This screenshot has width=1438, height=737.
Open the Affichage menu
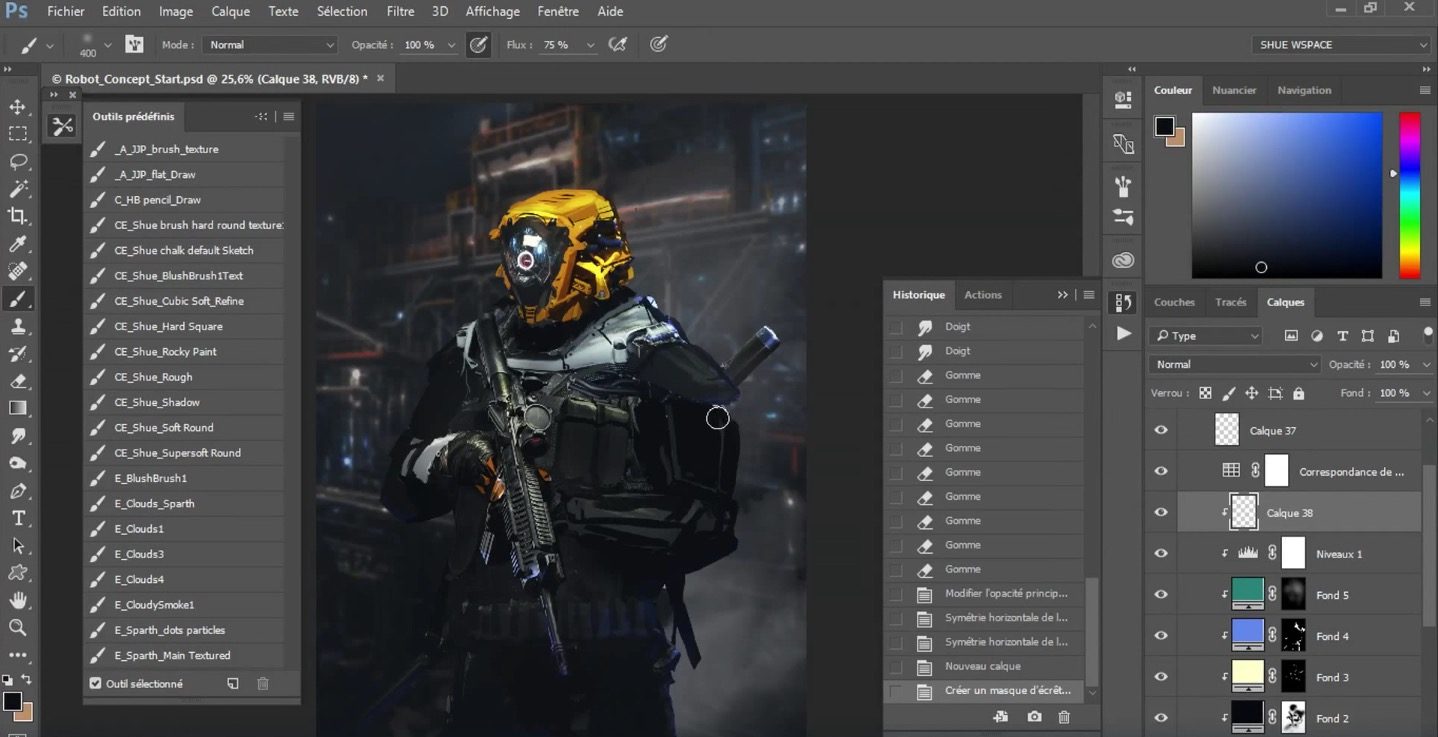pos(492,11)
